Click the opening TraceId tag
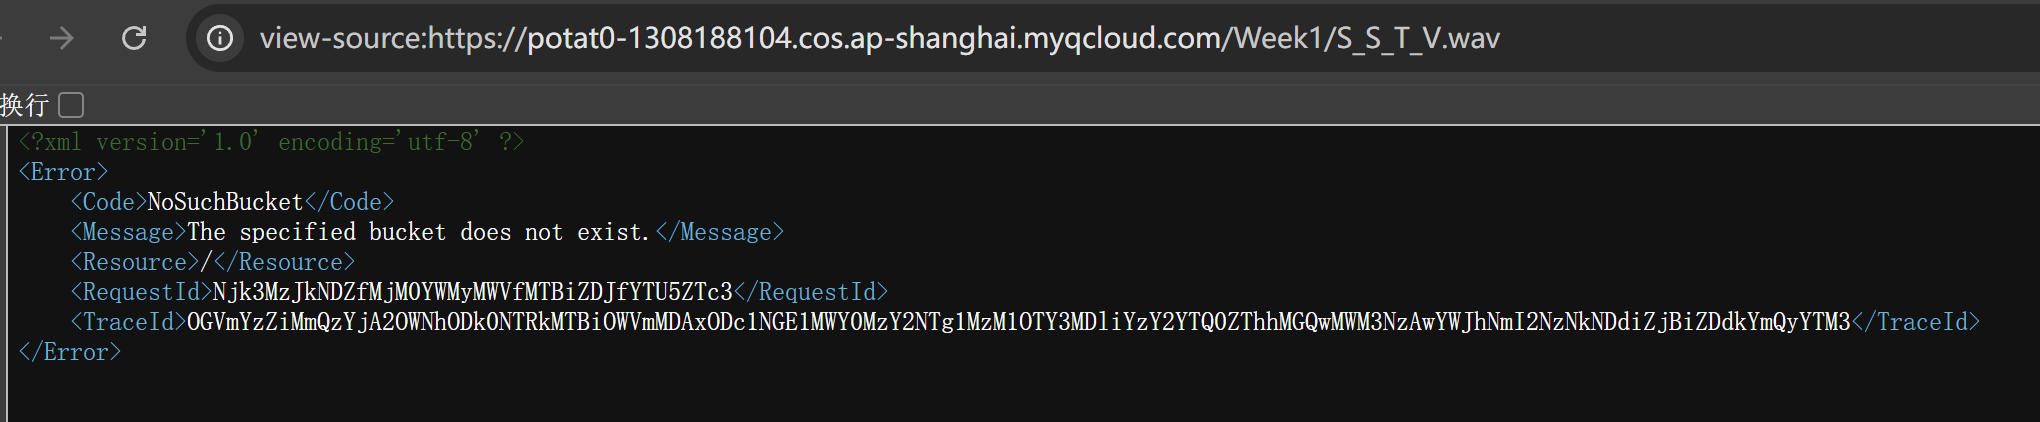 [128, 322]
